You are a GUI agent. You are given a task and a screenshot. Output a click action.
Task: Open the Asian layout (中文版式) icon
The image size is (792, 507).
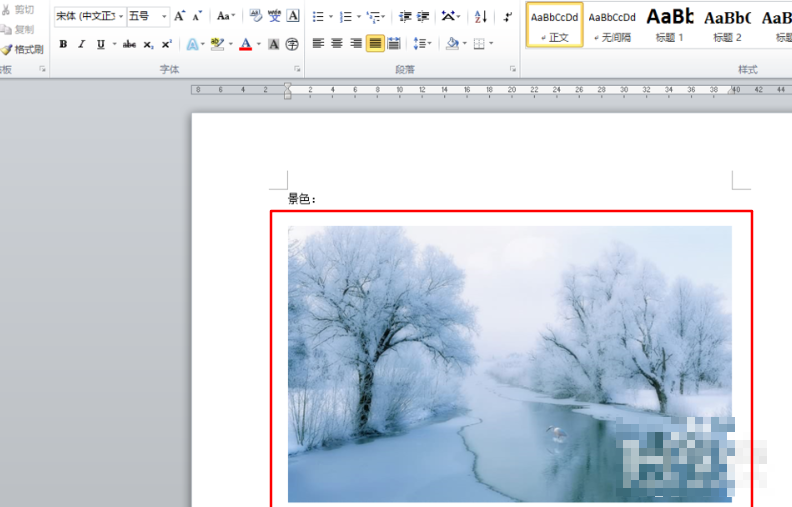tap(448, 16)
